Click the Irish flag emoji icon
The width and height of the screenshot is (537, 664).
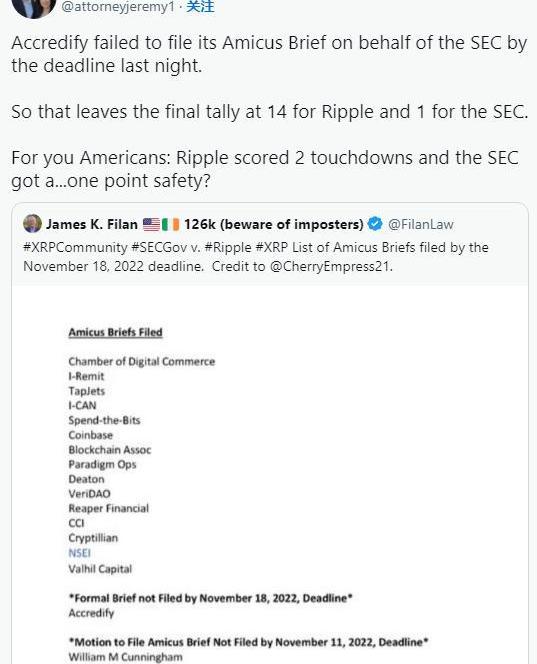pos(171,224)
